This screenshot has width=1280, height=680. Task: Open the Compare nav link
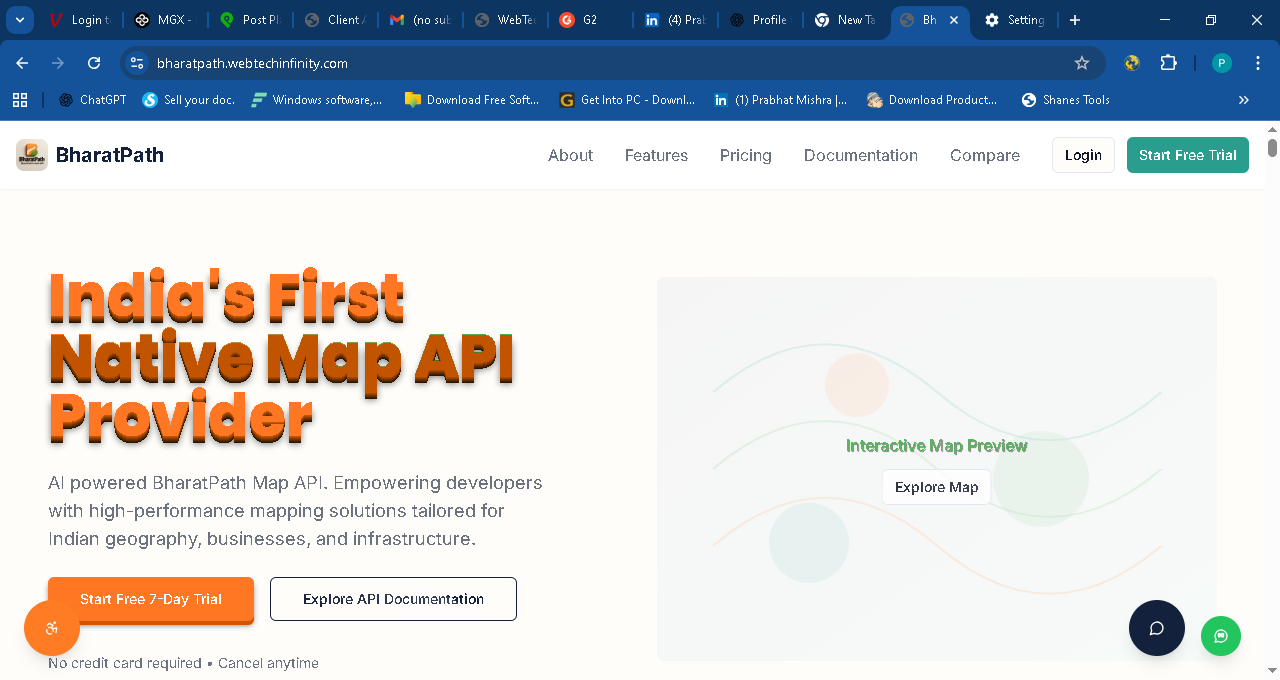(985, 155)
